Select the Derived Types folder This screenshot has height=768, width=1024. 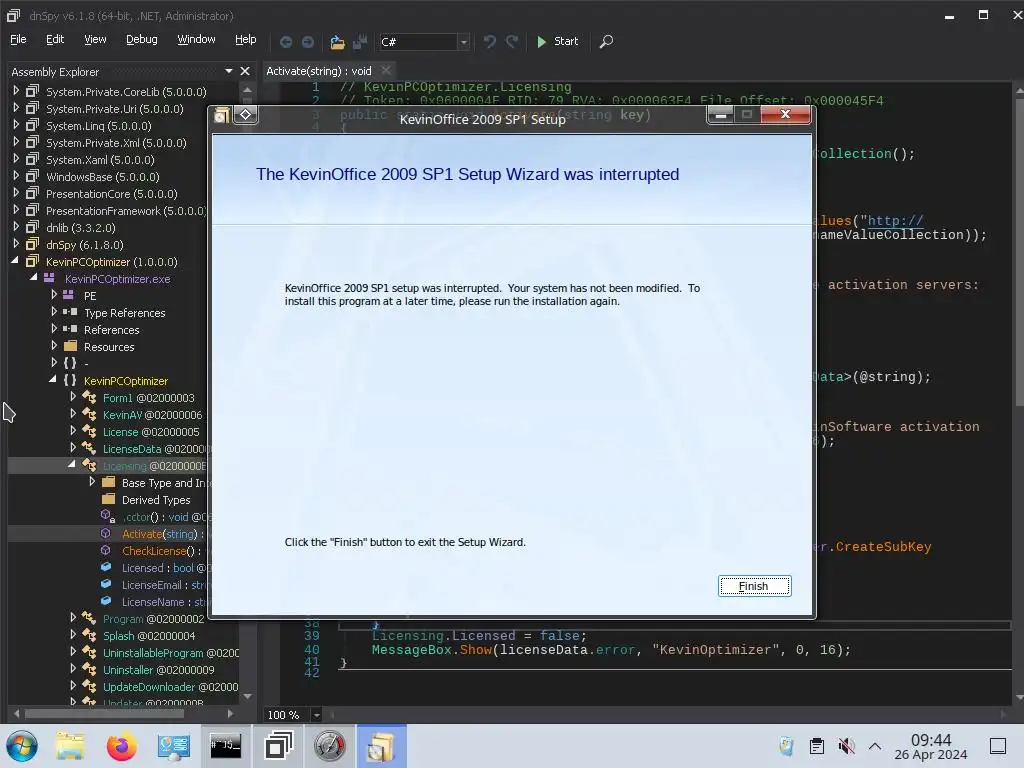point(156,500)
